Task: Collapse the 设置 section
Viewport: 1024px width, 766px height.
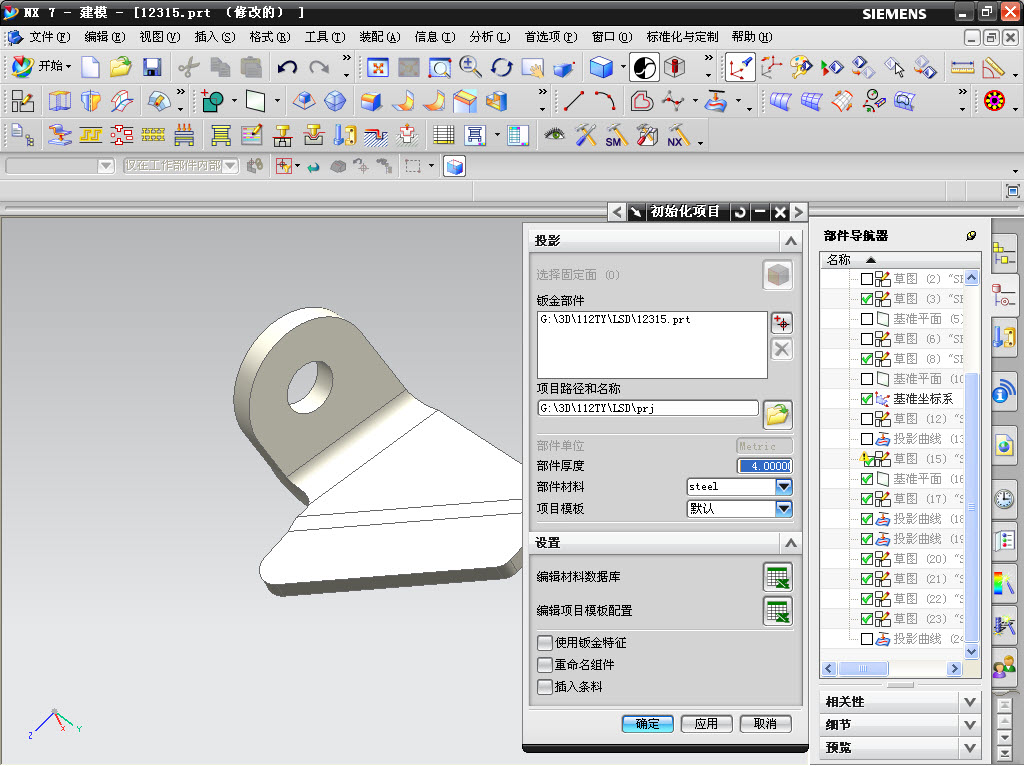Action: pos(791,543)
